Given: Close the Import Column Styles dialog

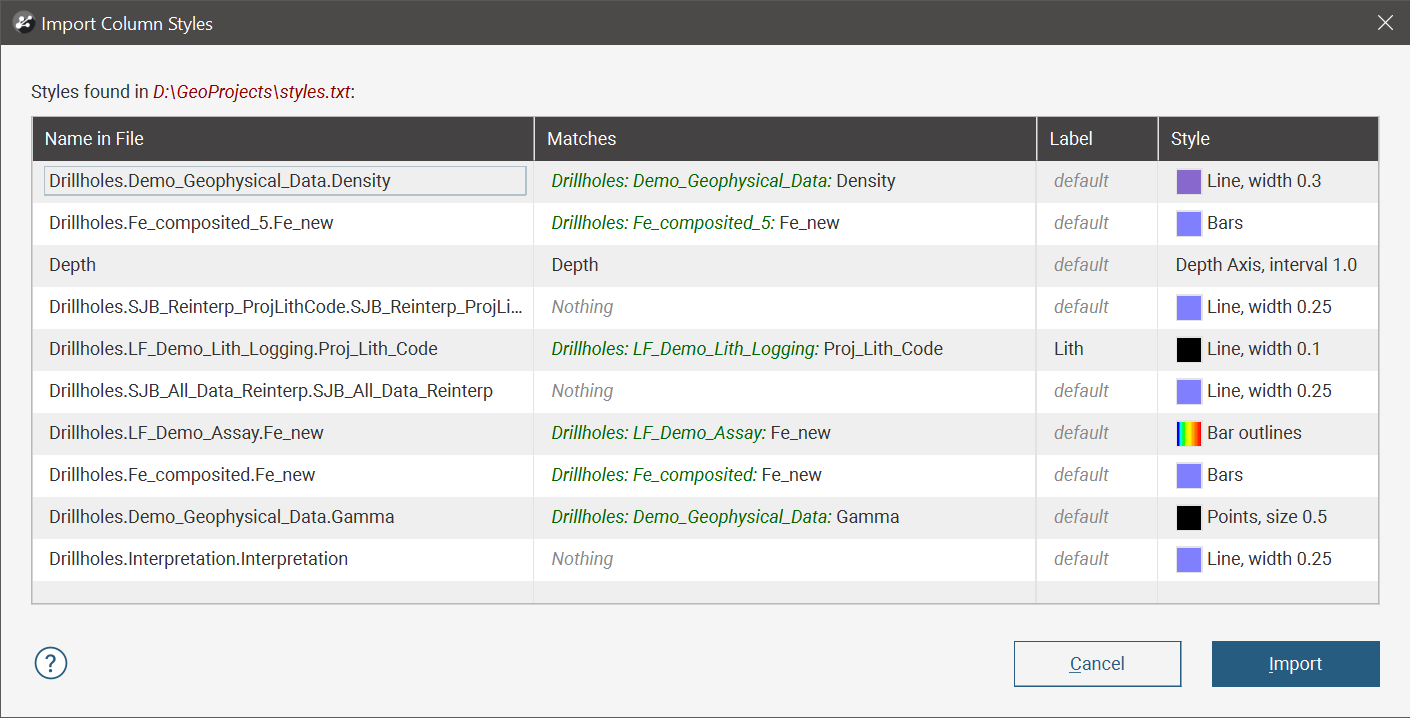Looking at the screenshot, I should coord(1385,23).
